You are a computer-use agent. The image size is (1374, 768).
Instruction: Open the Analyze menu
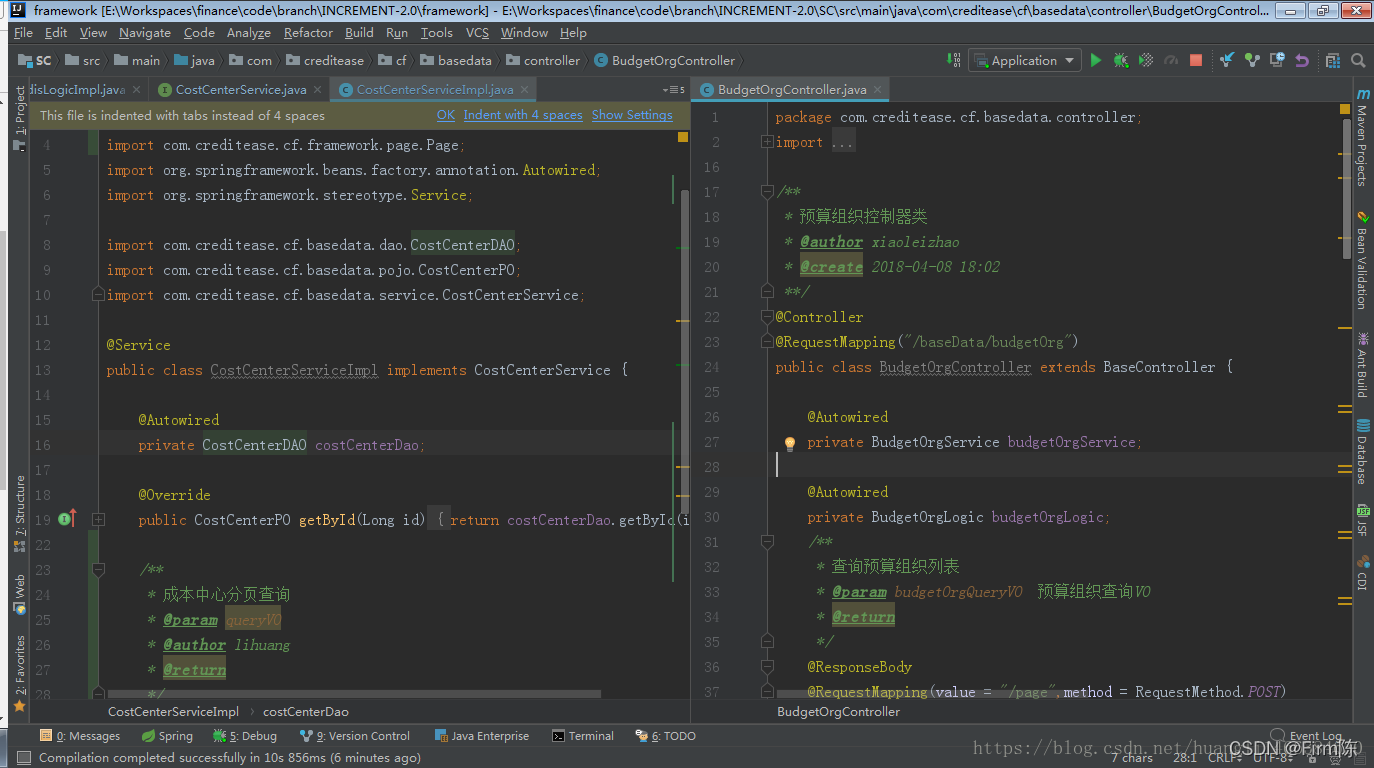coord(249,32)
